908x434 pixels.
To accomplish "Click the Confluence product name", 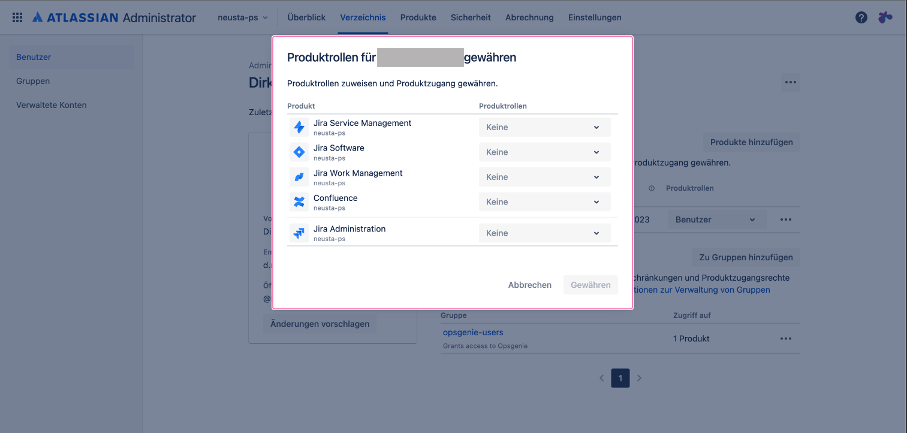I will click(x=335, y=198).
